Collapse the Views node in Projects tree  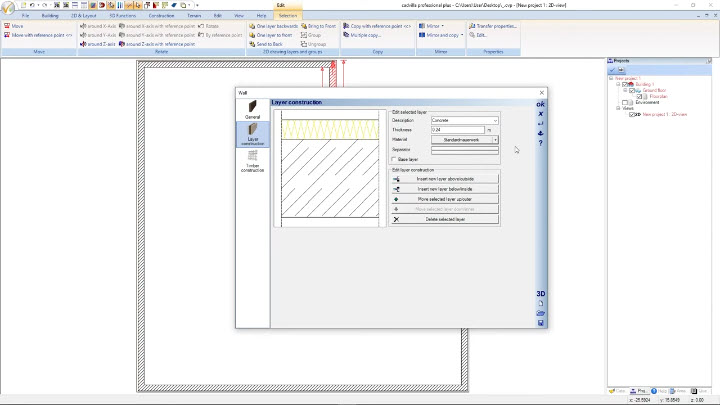[x=619, y=108]
